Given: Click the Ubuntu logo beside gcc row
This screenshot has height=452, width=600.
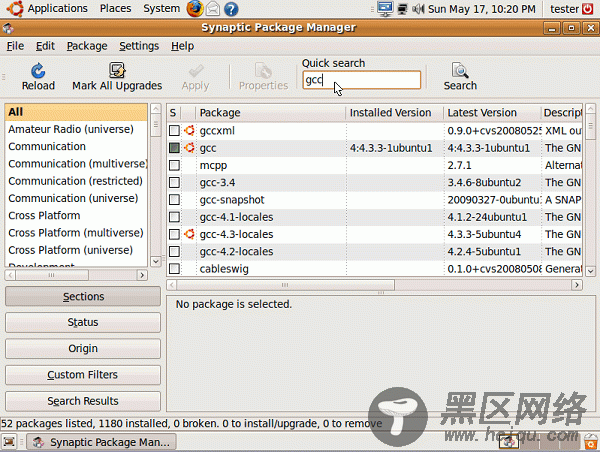Looking at the screenshot, I should pos(189,148).
